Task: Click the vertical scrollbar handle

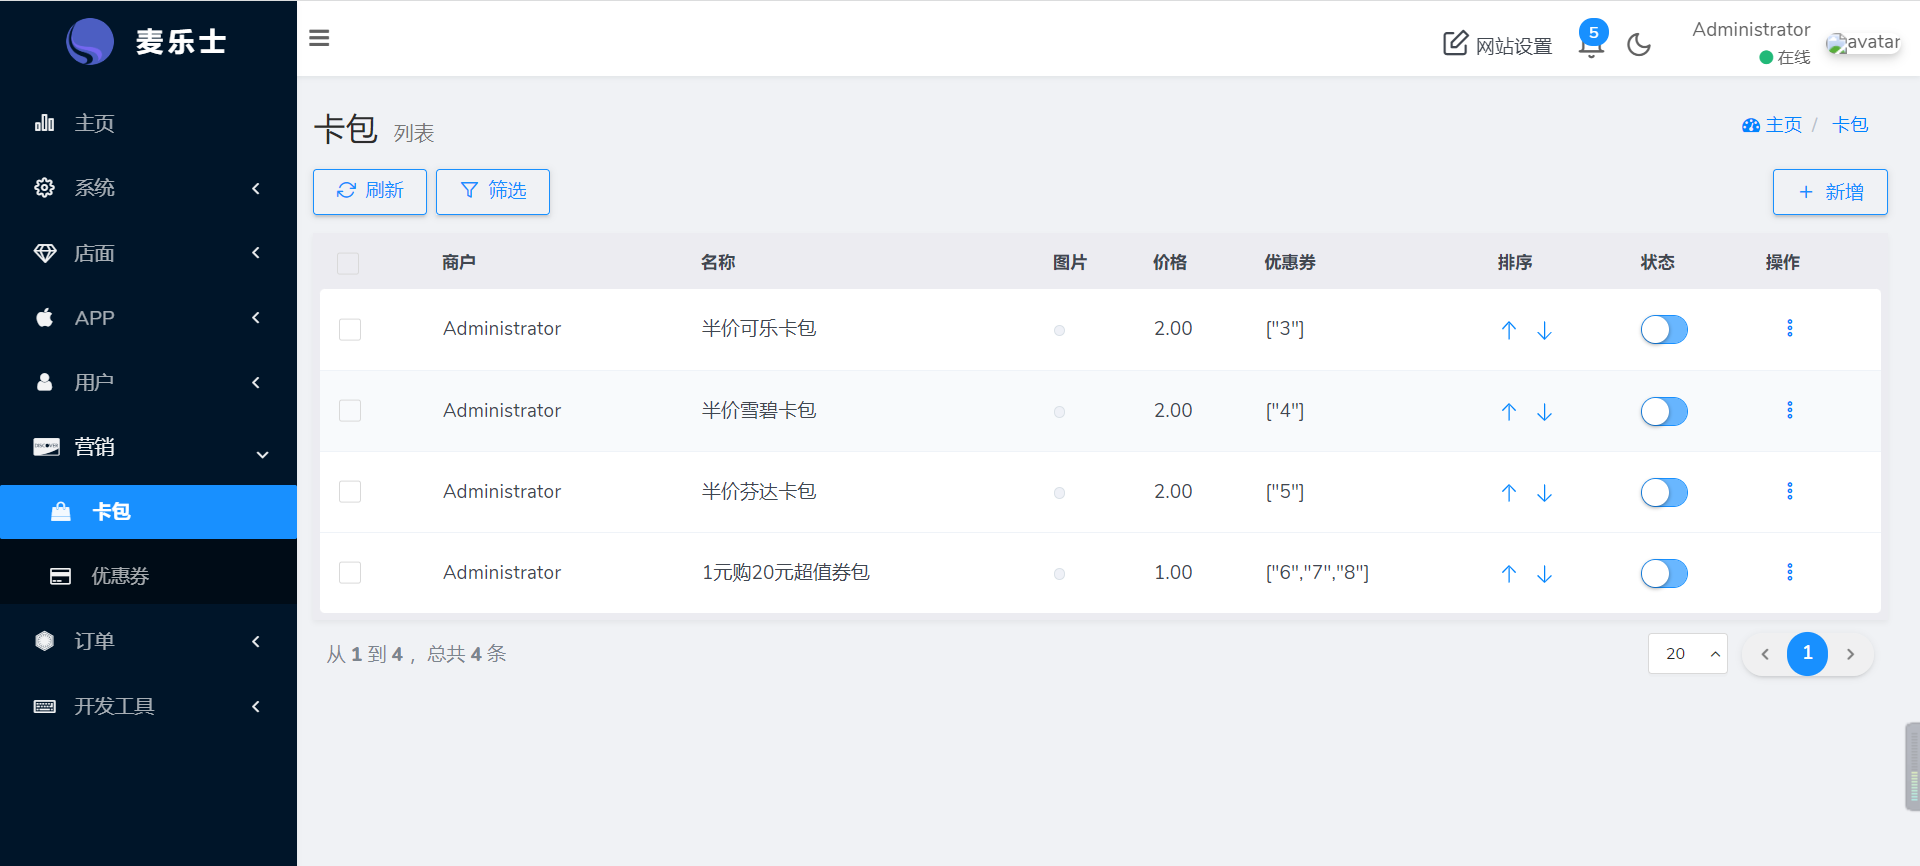Action: point(1912,766)
